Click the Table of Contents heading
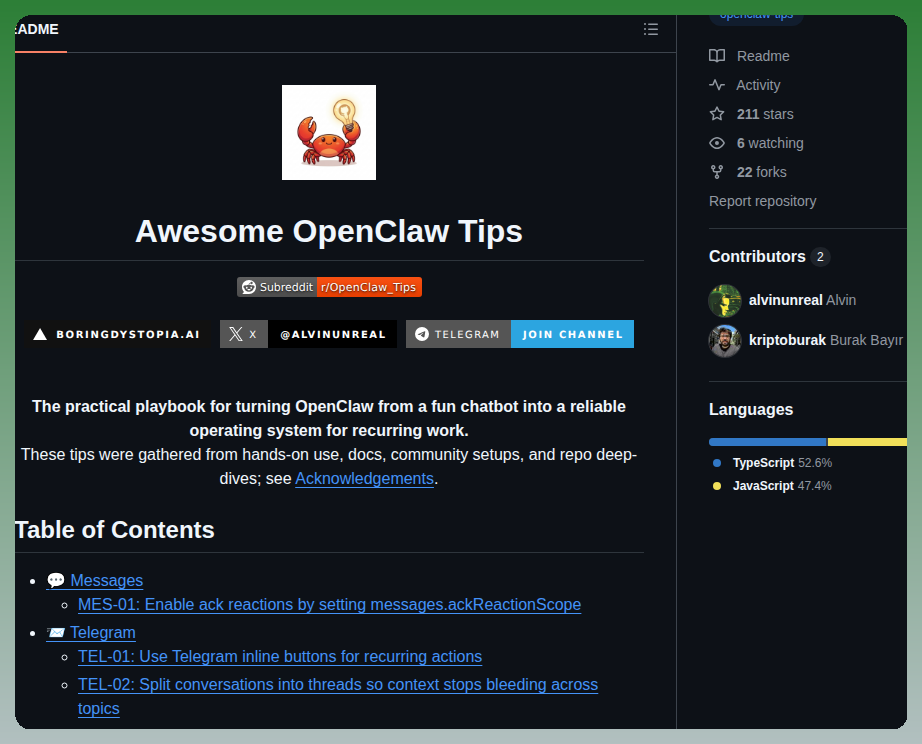Image resolution: width=922 pixels, height=744 pixels. pyautogui.click(x=115, y=530)
